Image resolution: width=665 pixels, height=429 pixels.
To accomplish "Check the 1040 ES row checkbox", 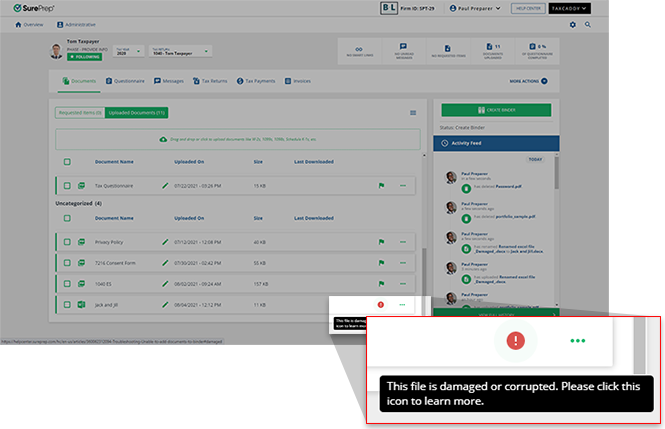I will pyautogui.click(x=67, y=284).
